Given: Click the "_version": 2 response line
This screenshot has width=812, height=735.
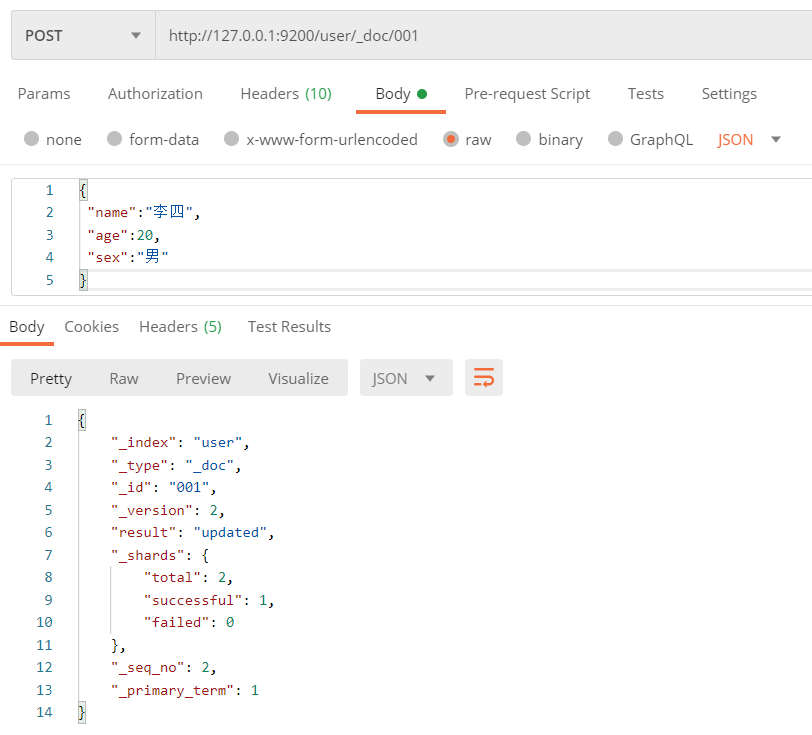Looking at the screenshot, I should coord(168,510).
